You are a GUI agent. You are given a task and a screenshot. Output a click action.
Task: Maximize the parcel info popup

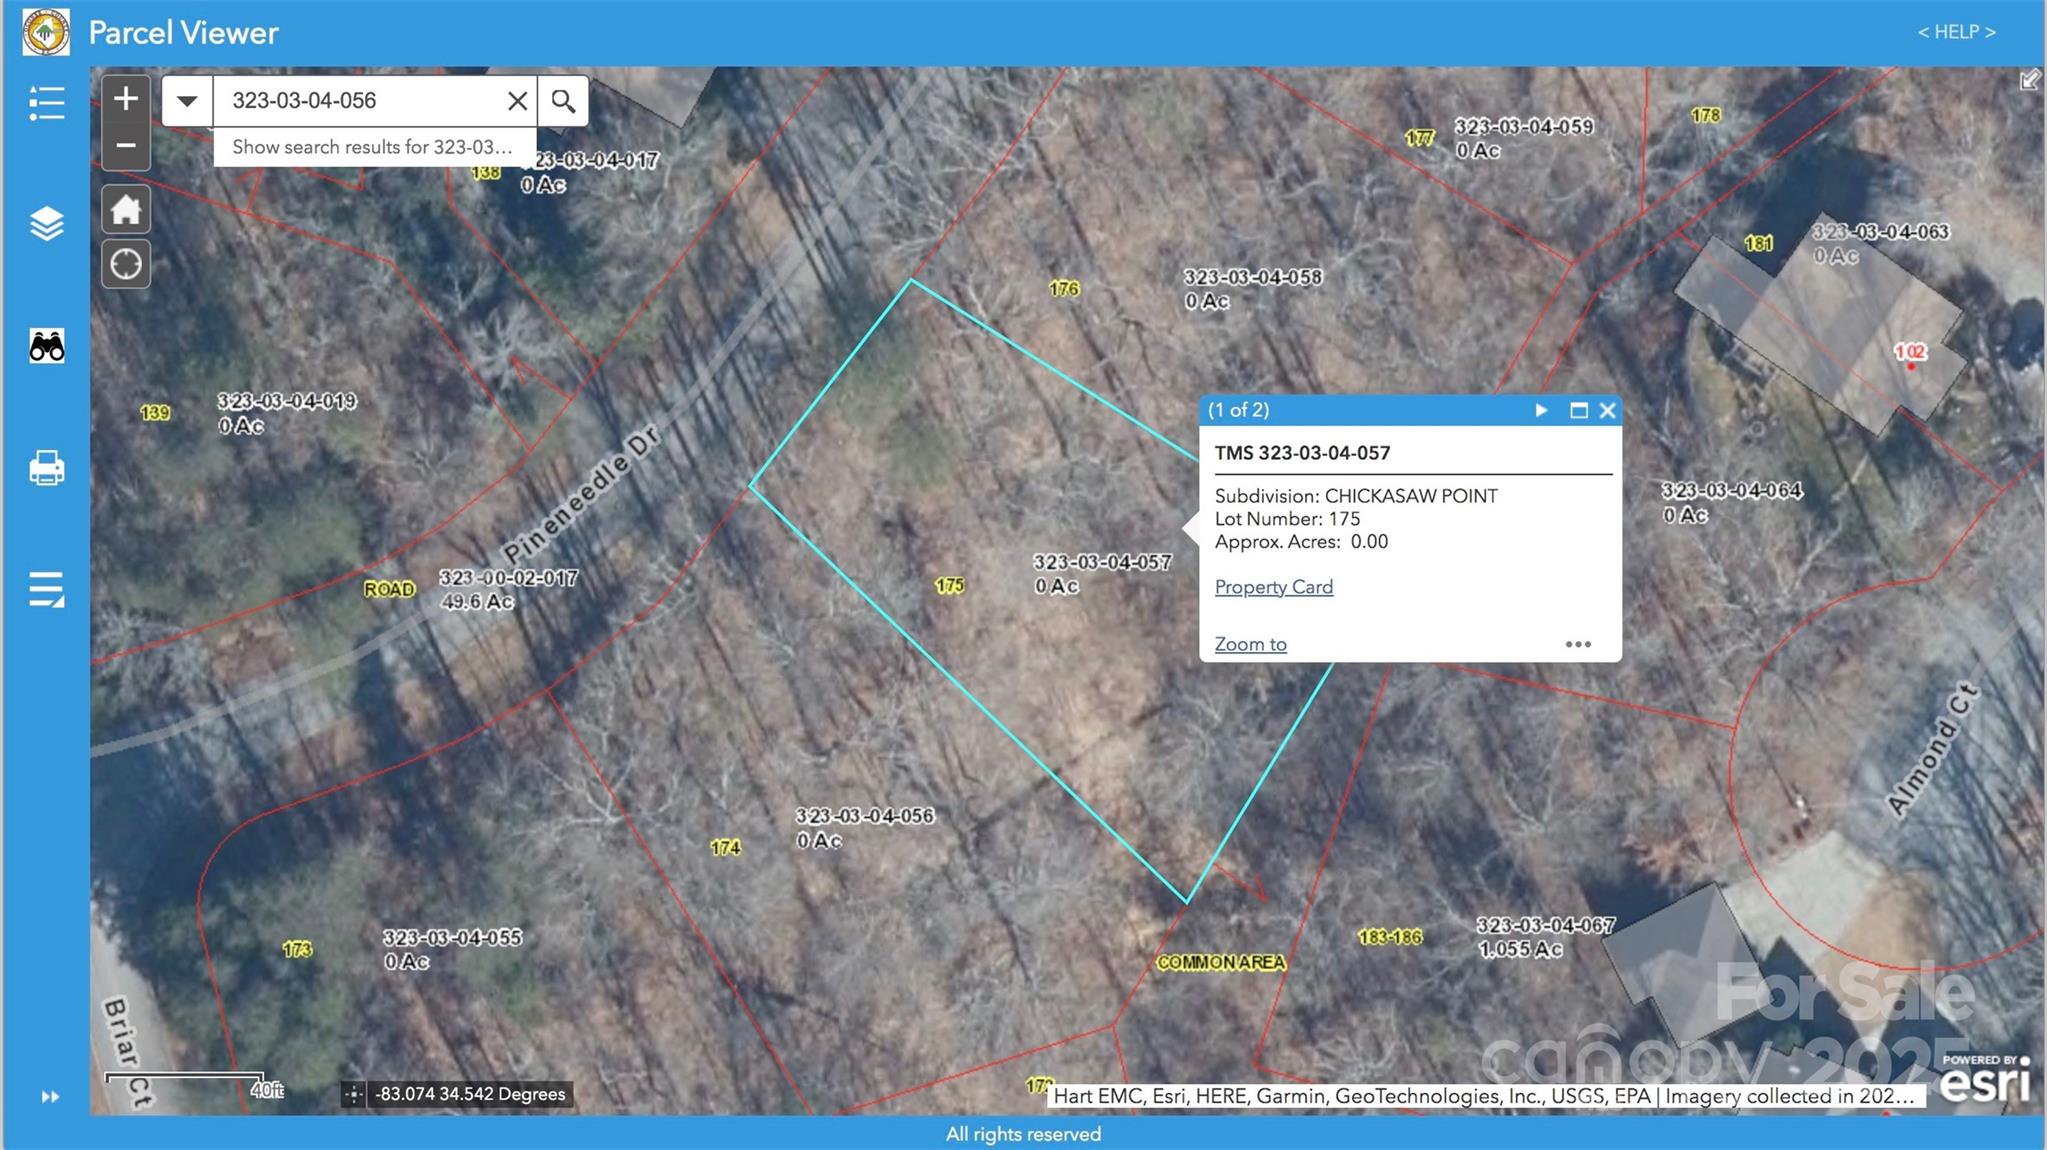1578,410
